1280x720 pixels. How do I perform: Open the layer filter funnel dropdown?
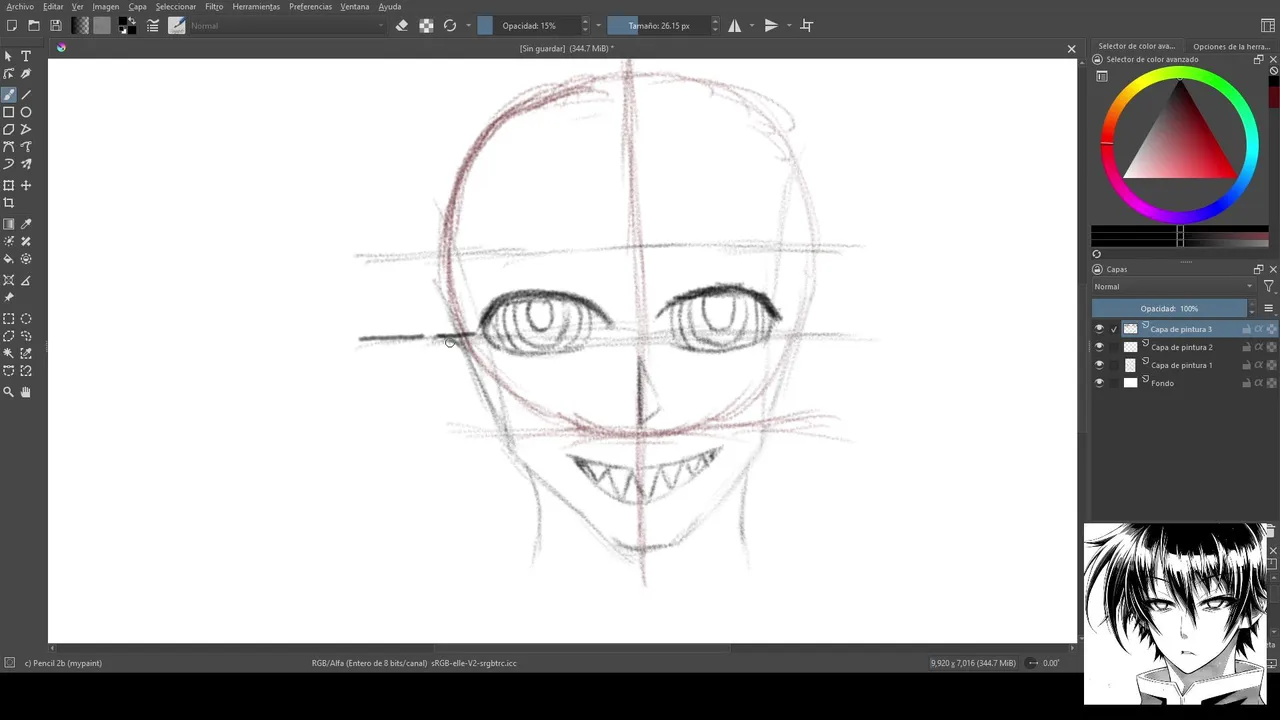tap(1269, 287)
